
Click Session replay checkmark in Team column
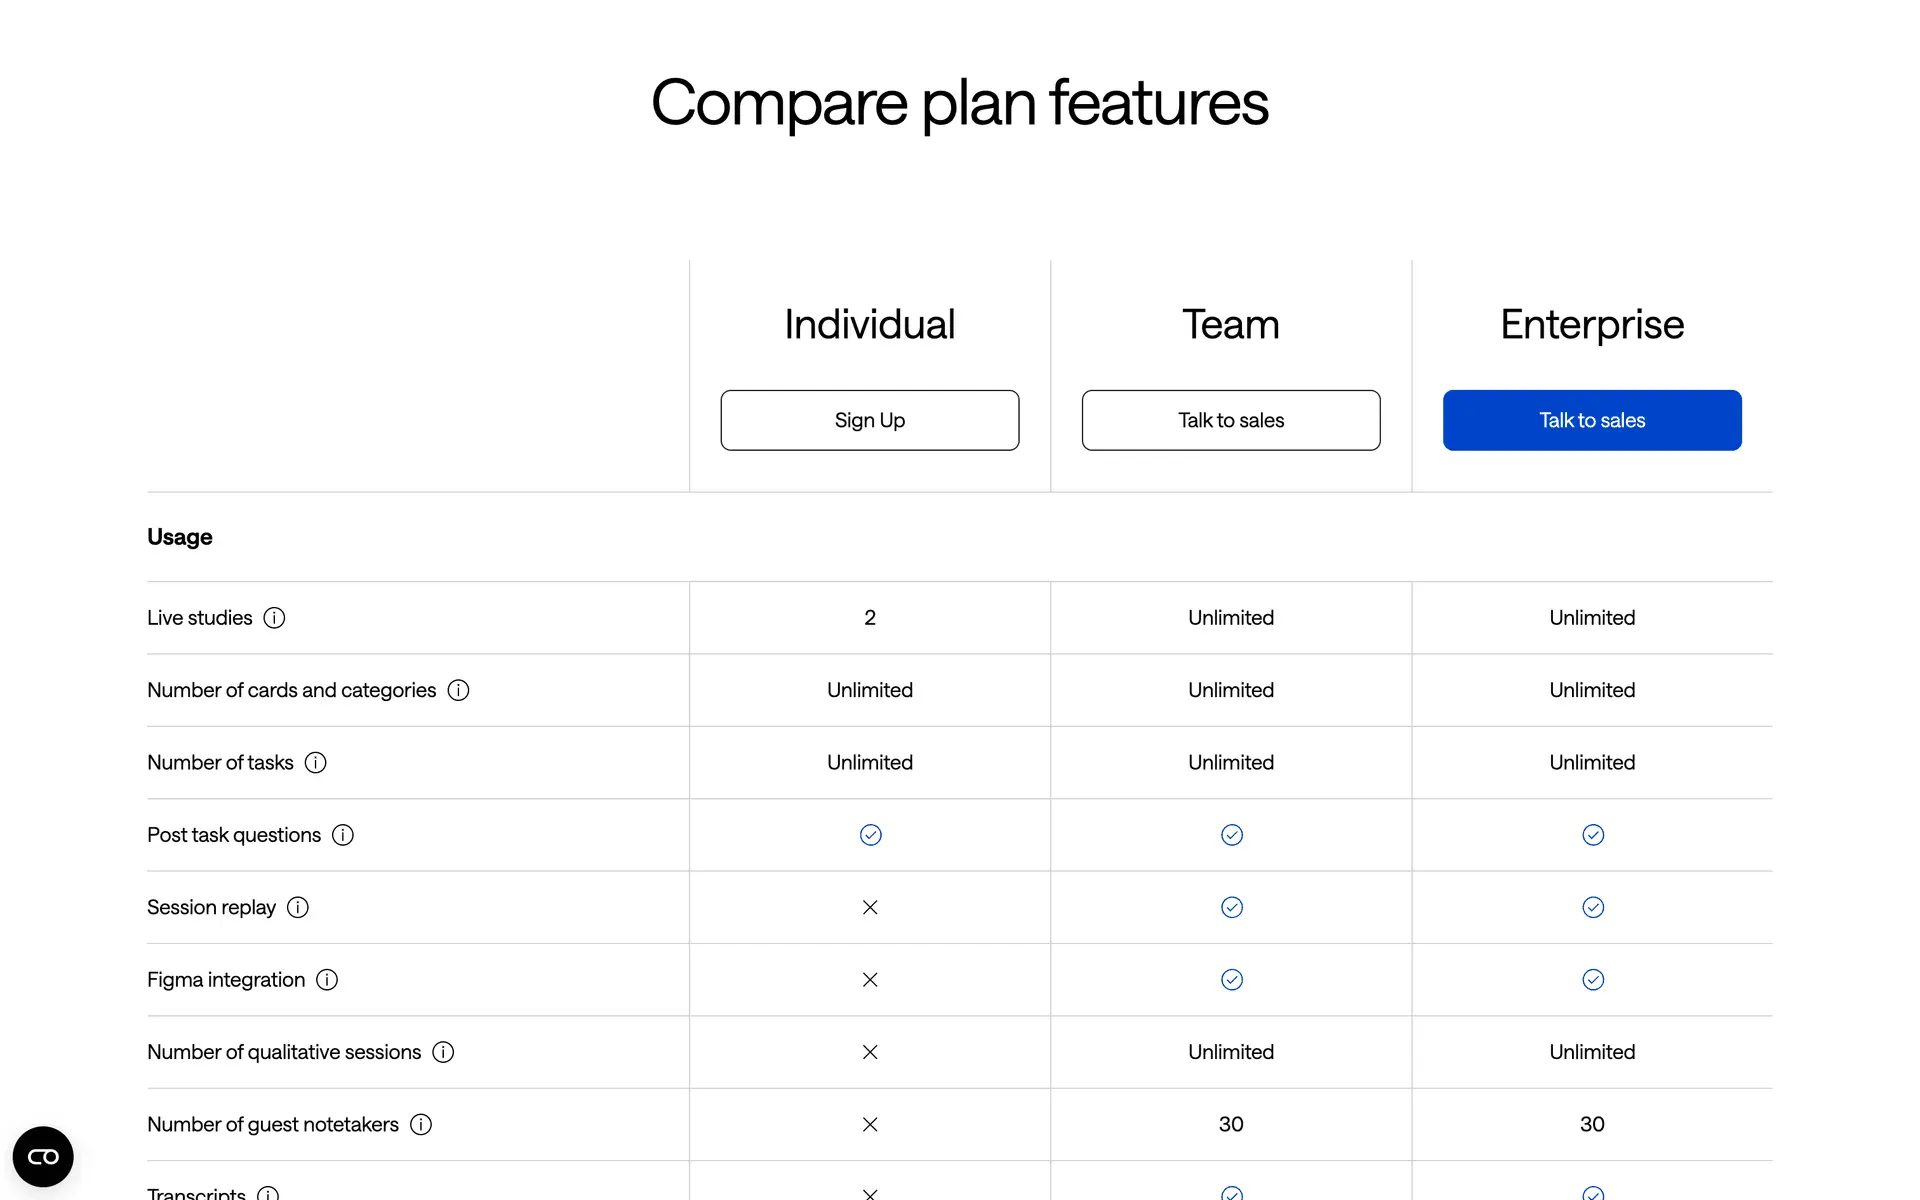pyautogui.click(x=1231, y=907)
